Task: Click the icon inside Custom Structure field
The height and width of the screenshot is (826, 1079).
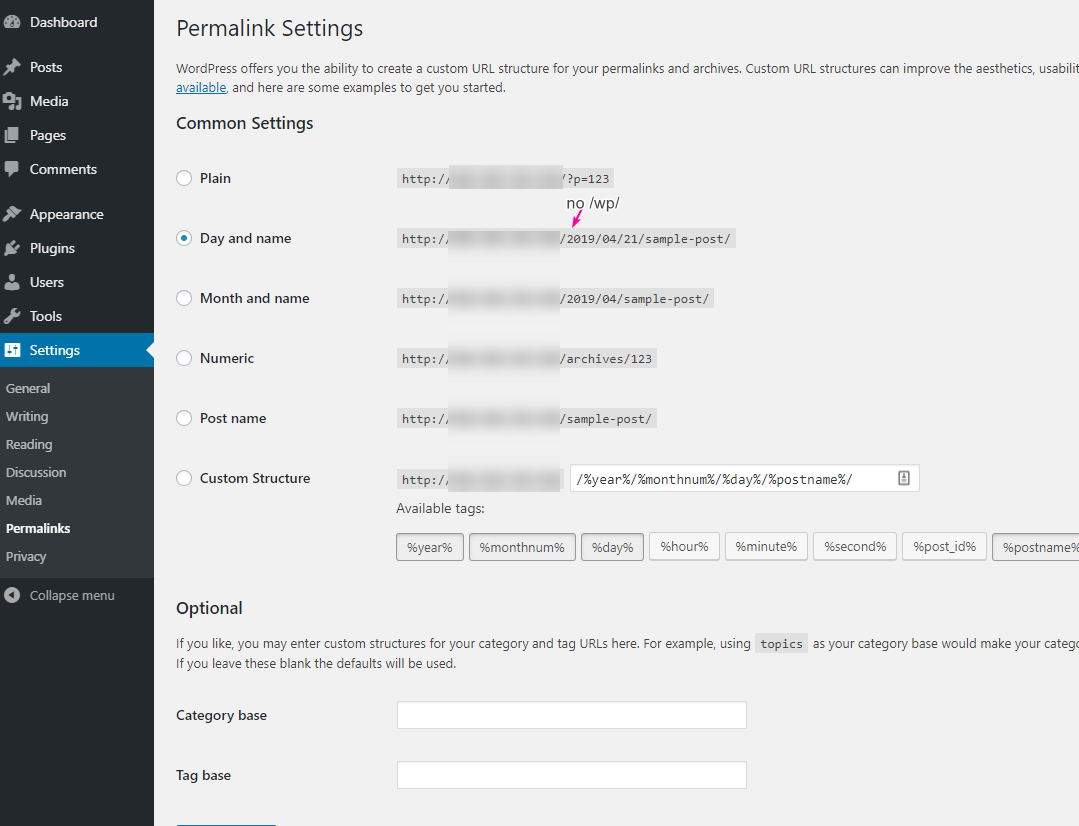Action: [x=904, y=478]
